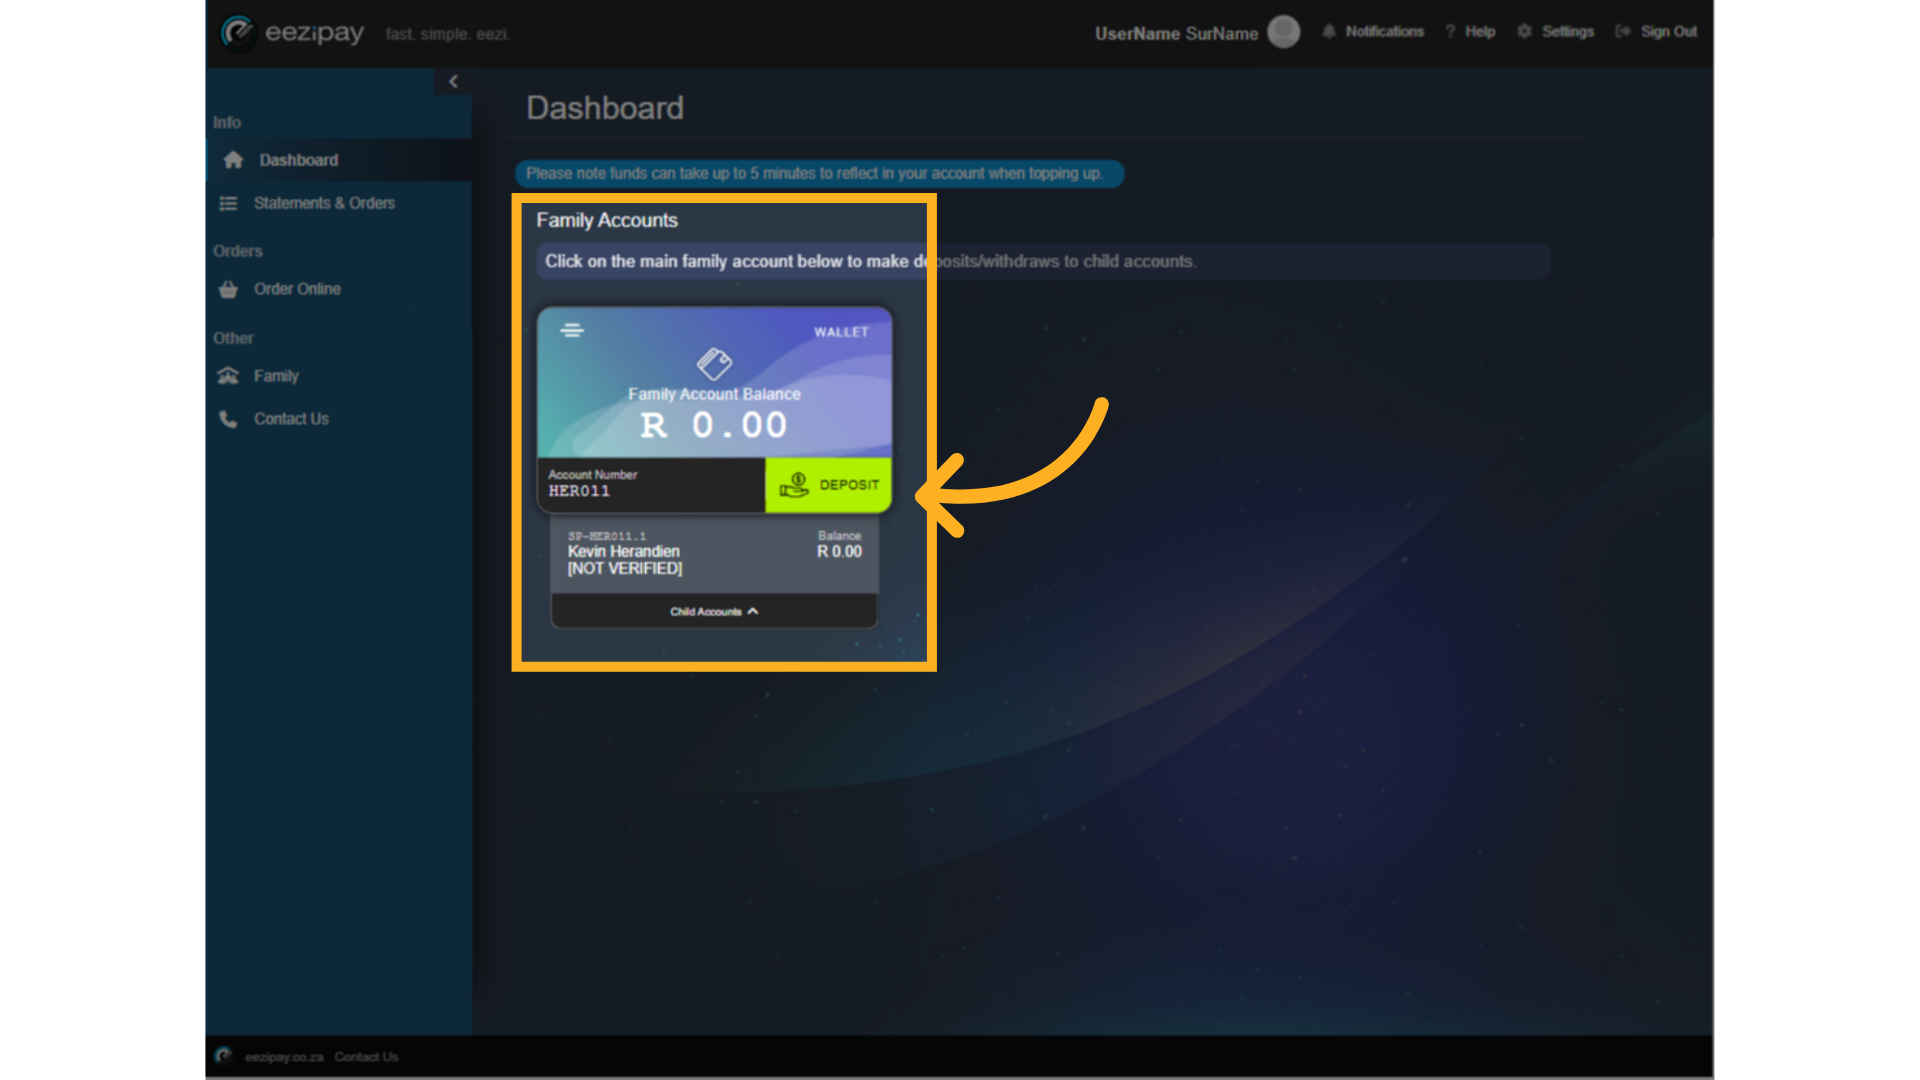Click the Order Online basket icon

click(x=228, y=289)
